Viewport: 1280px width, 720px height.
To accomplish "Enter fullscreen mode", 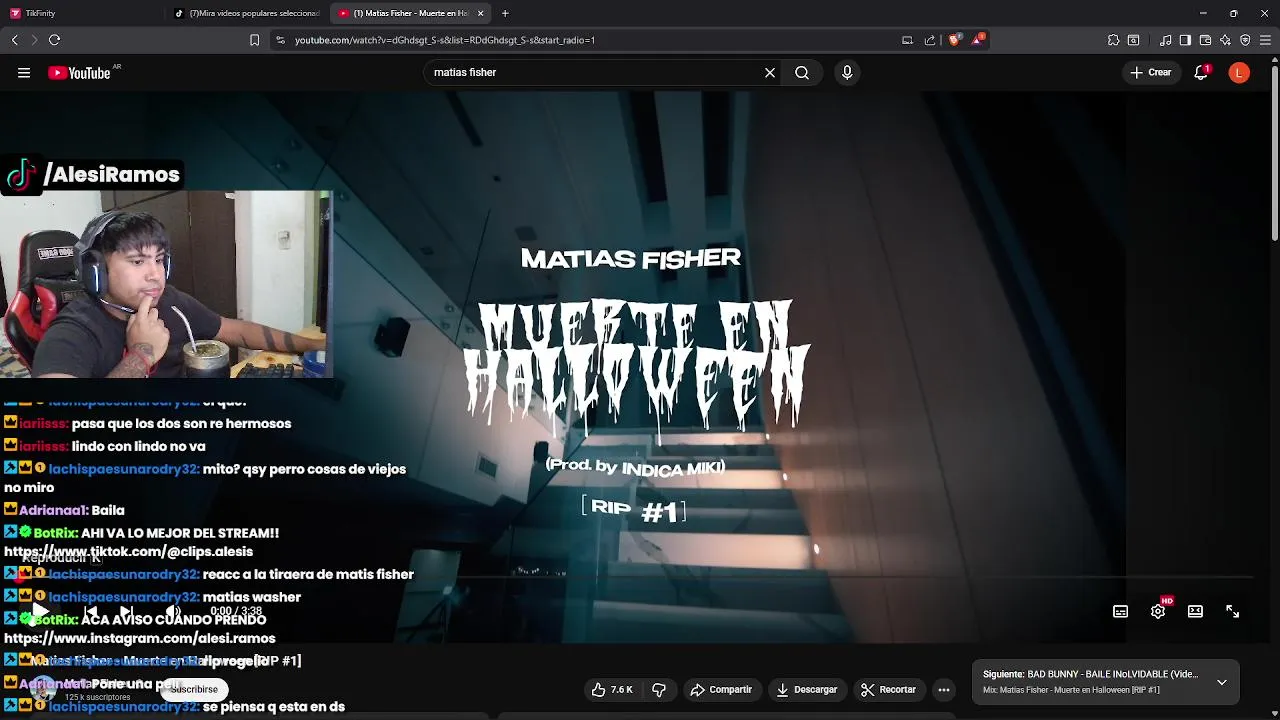I will click(x=1233, y=611).
